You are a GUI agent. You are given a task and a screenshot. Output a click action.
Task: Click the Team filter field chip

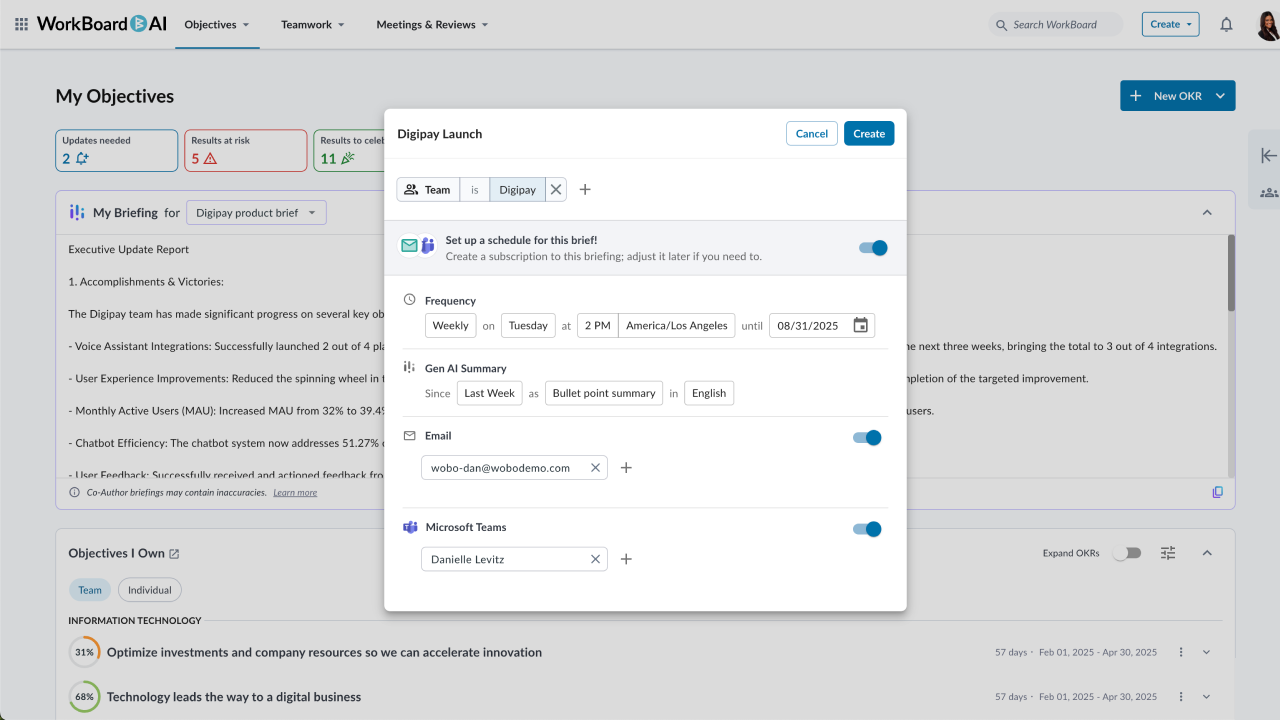tap(429, 189)
